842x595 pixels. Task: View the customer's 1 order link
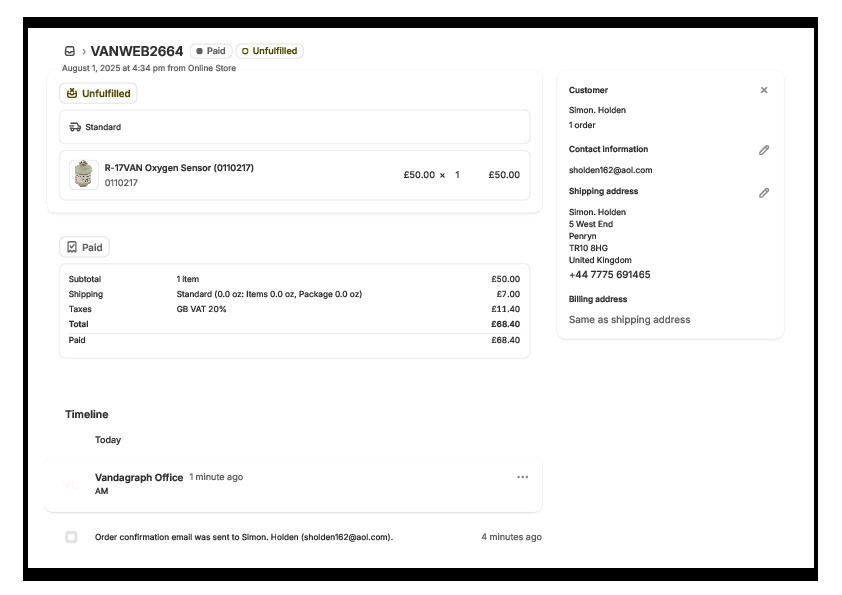click(584, 125)
